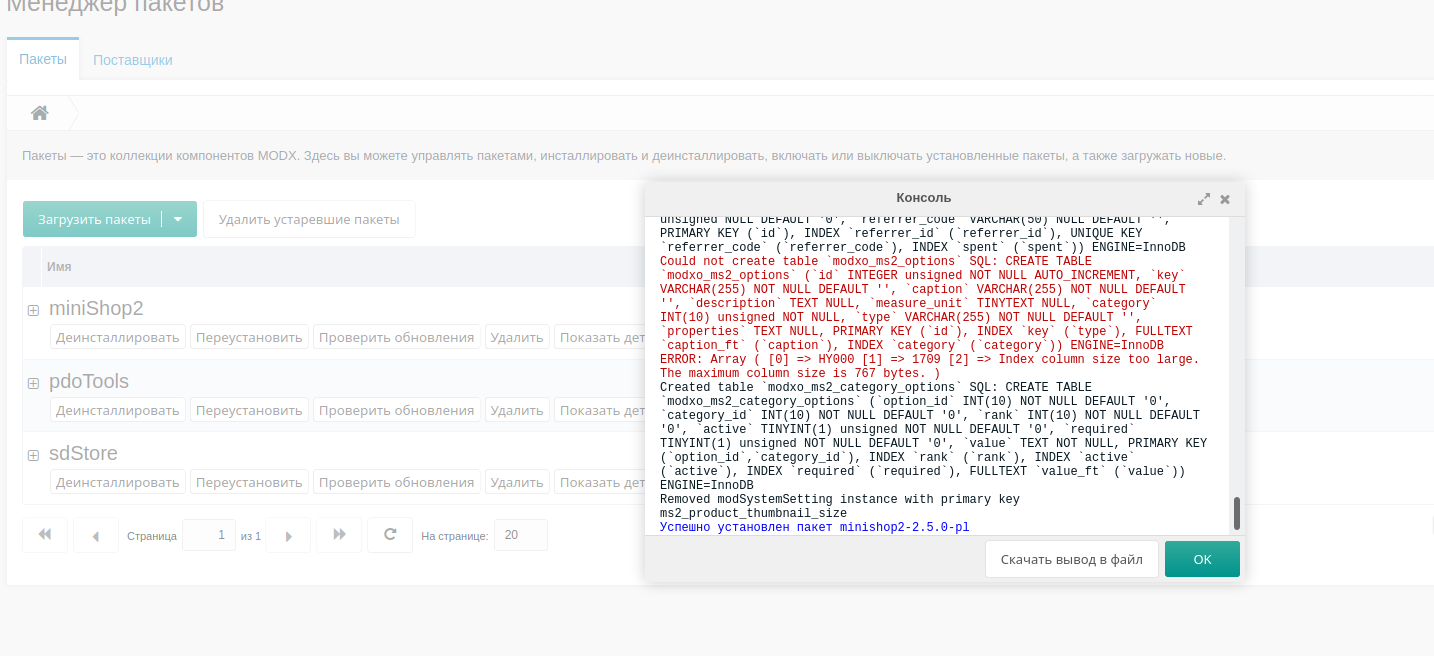This screenshot has width=1434, height=656.
Task: Expand miniShop2 package details row
Action: pyautogui.click(x=33, y=310)
